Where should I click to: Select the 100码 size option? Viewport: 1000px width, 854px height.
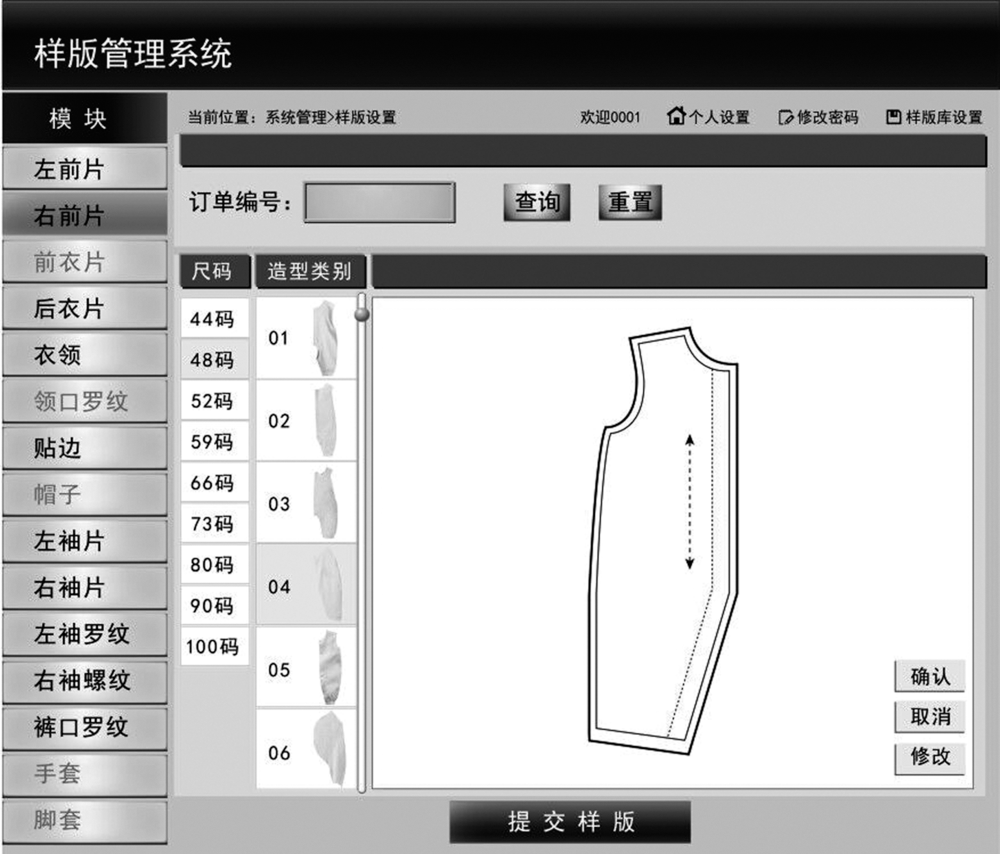(213, 647)
